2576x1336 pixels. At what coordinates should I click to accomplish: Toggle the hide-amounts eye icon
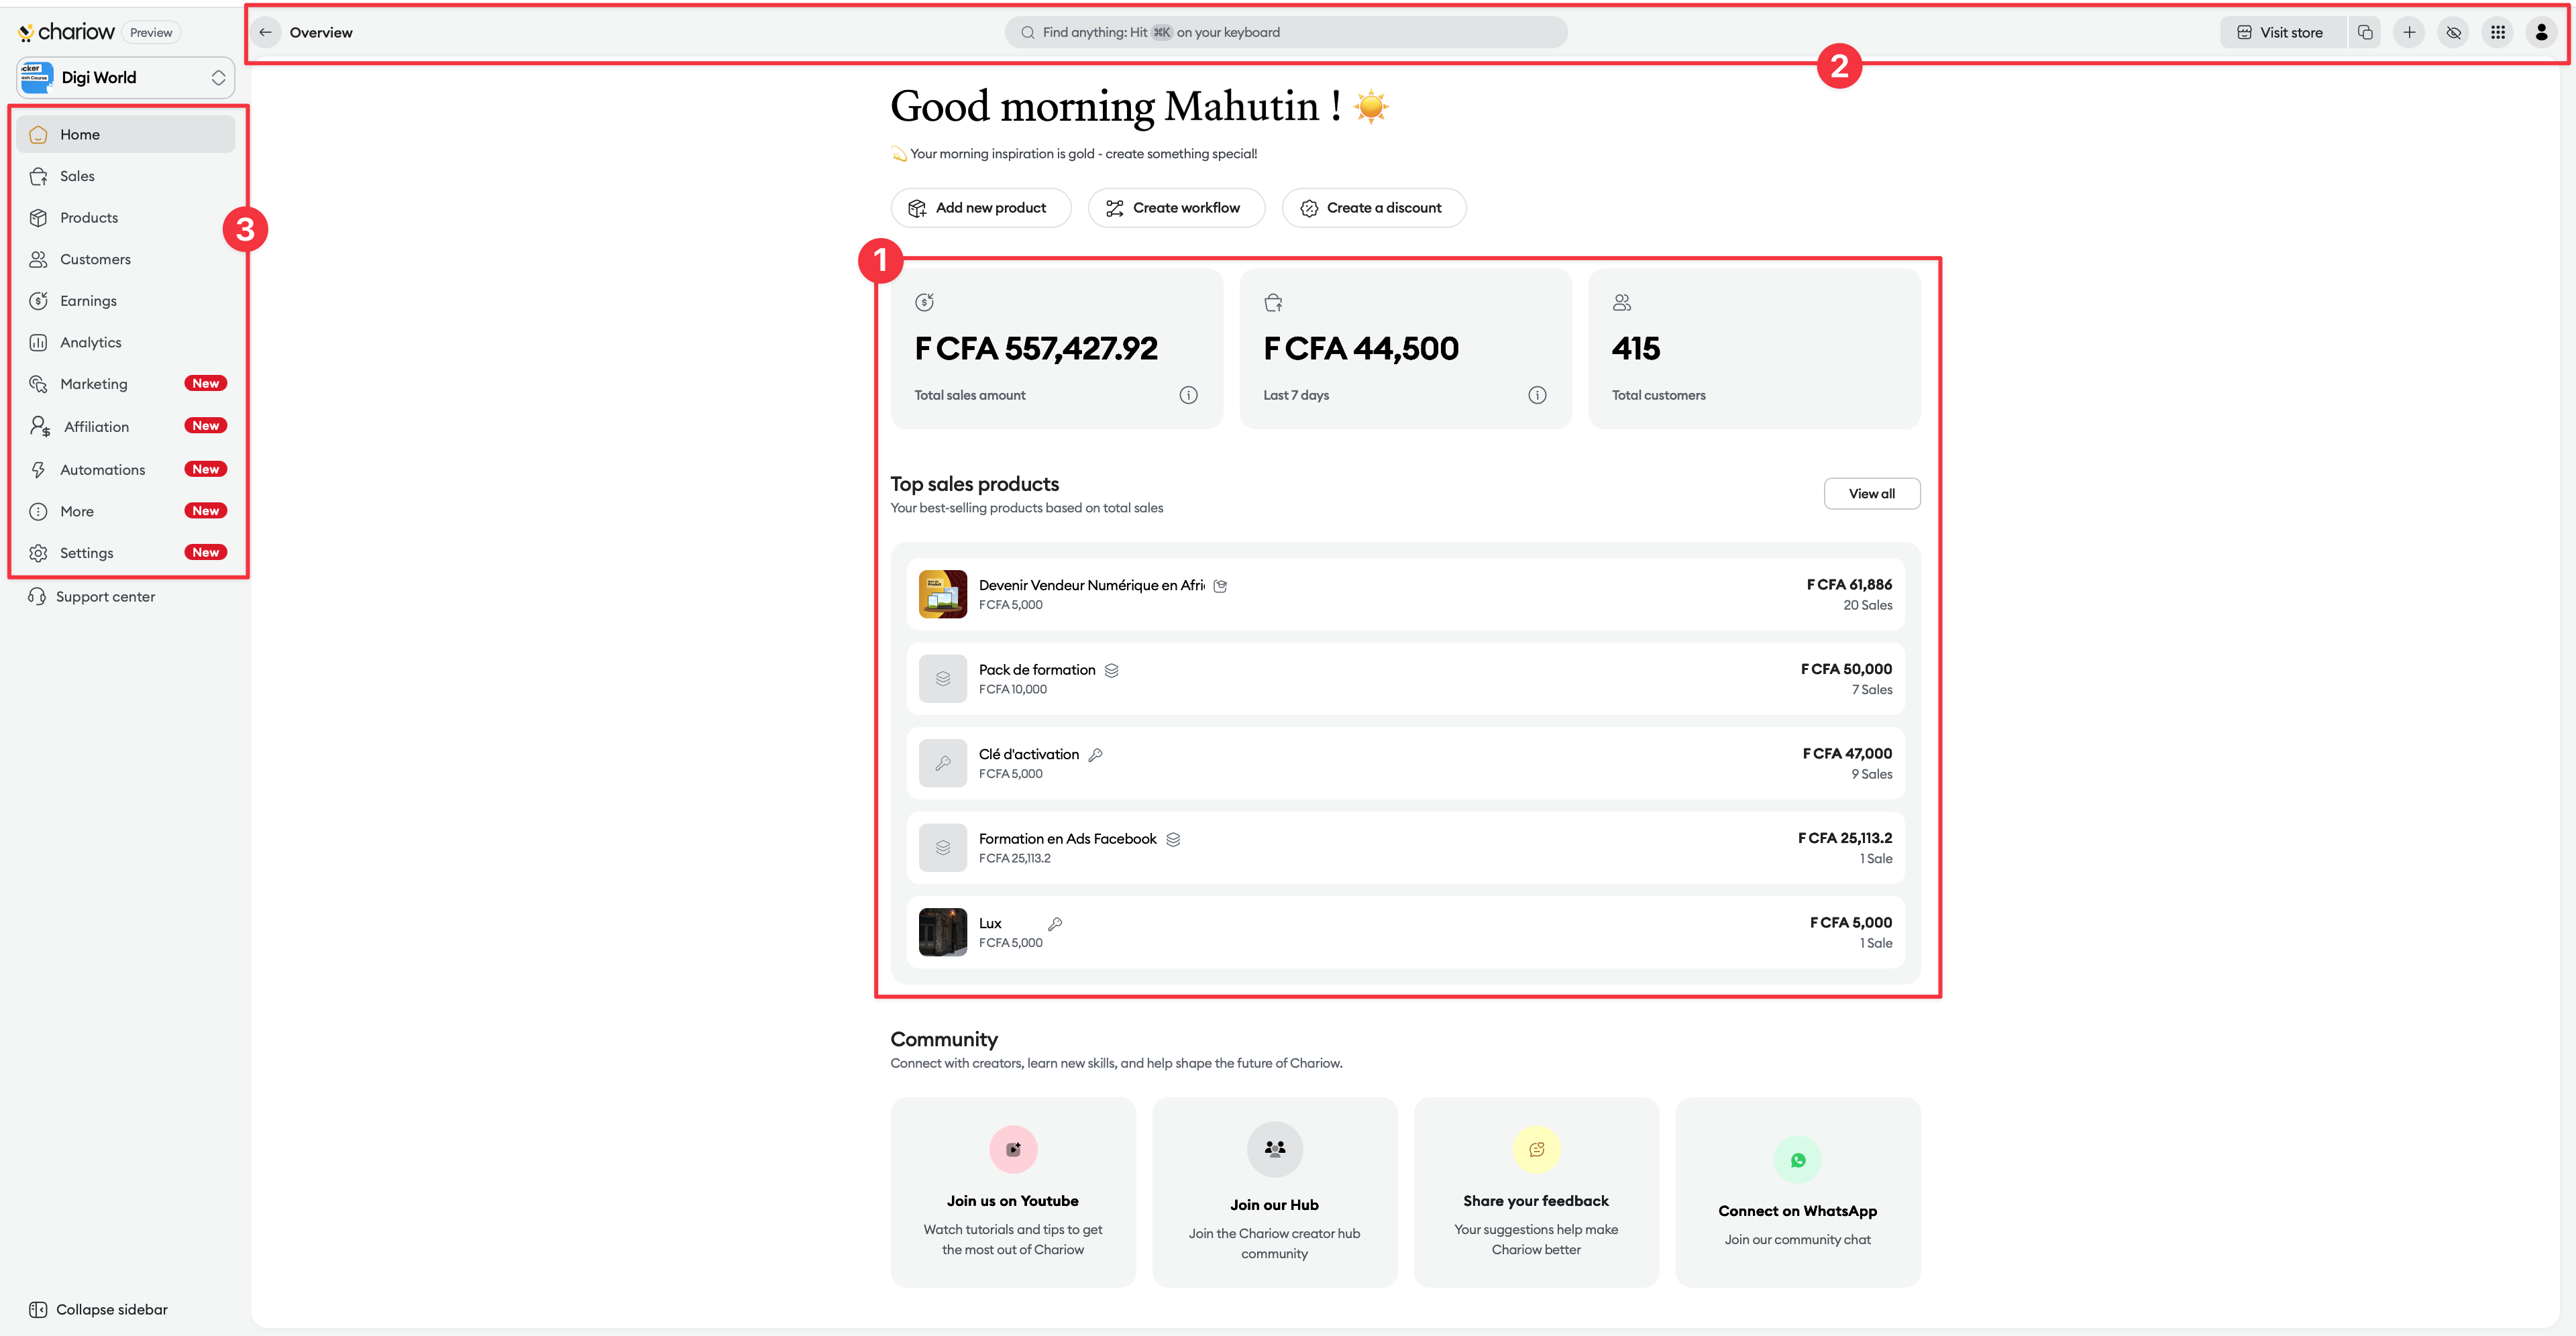pos(2453,32)
